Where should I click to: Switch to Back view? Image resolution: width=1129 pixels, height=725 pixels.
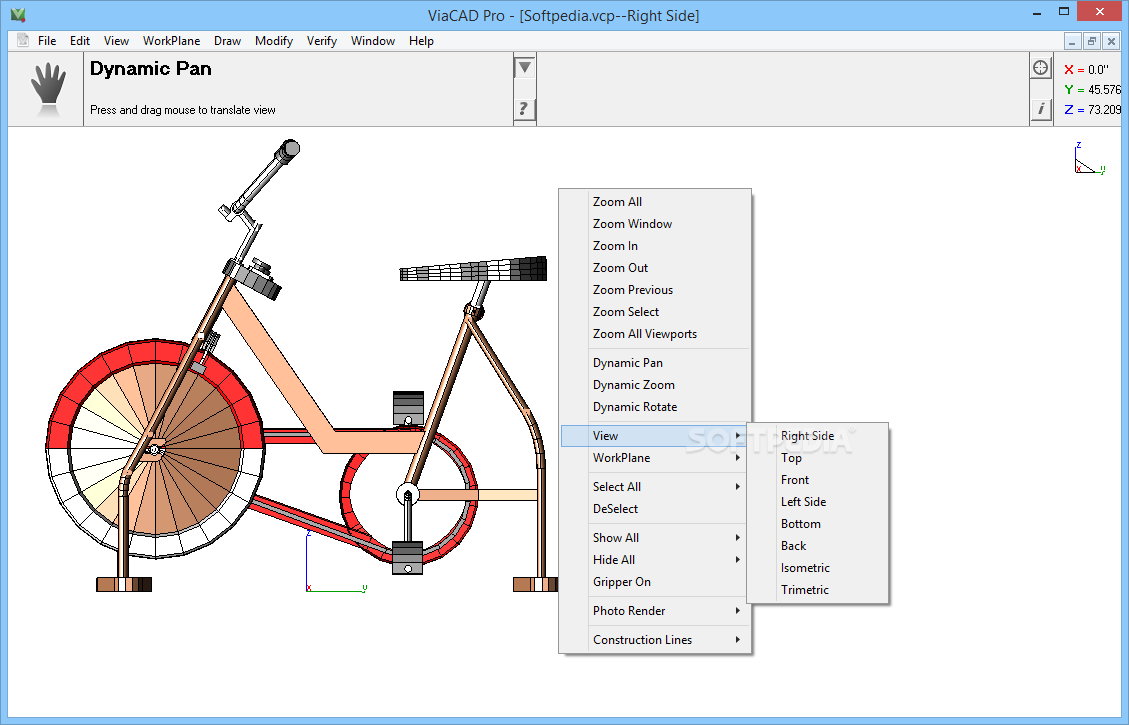[x=818, y=546]
